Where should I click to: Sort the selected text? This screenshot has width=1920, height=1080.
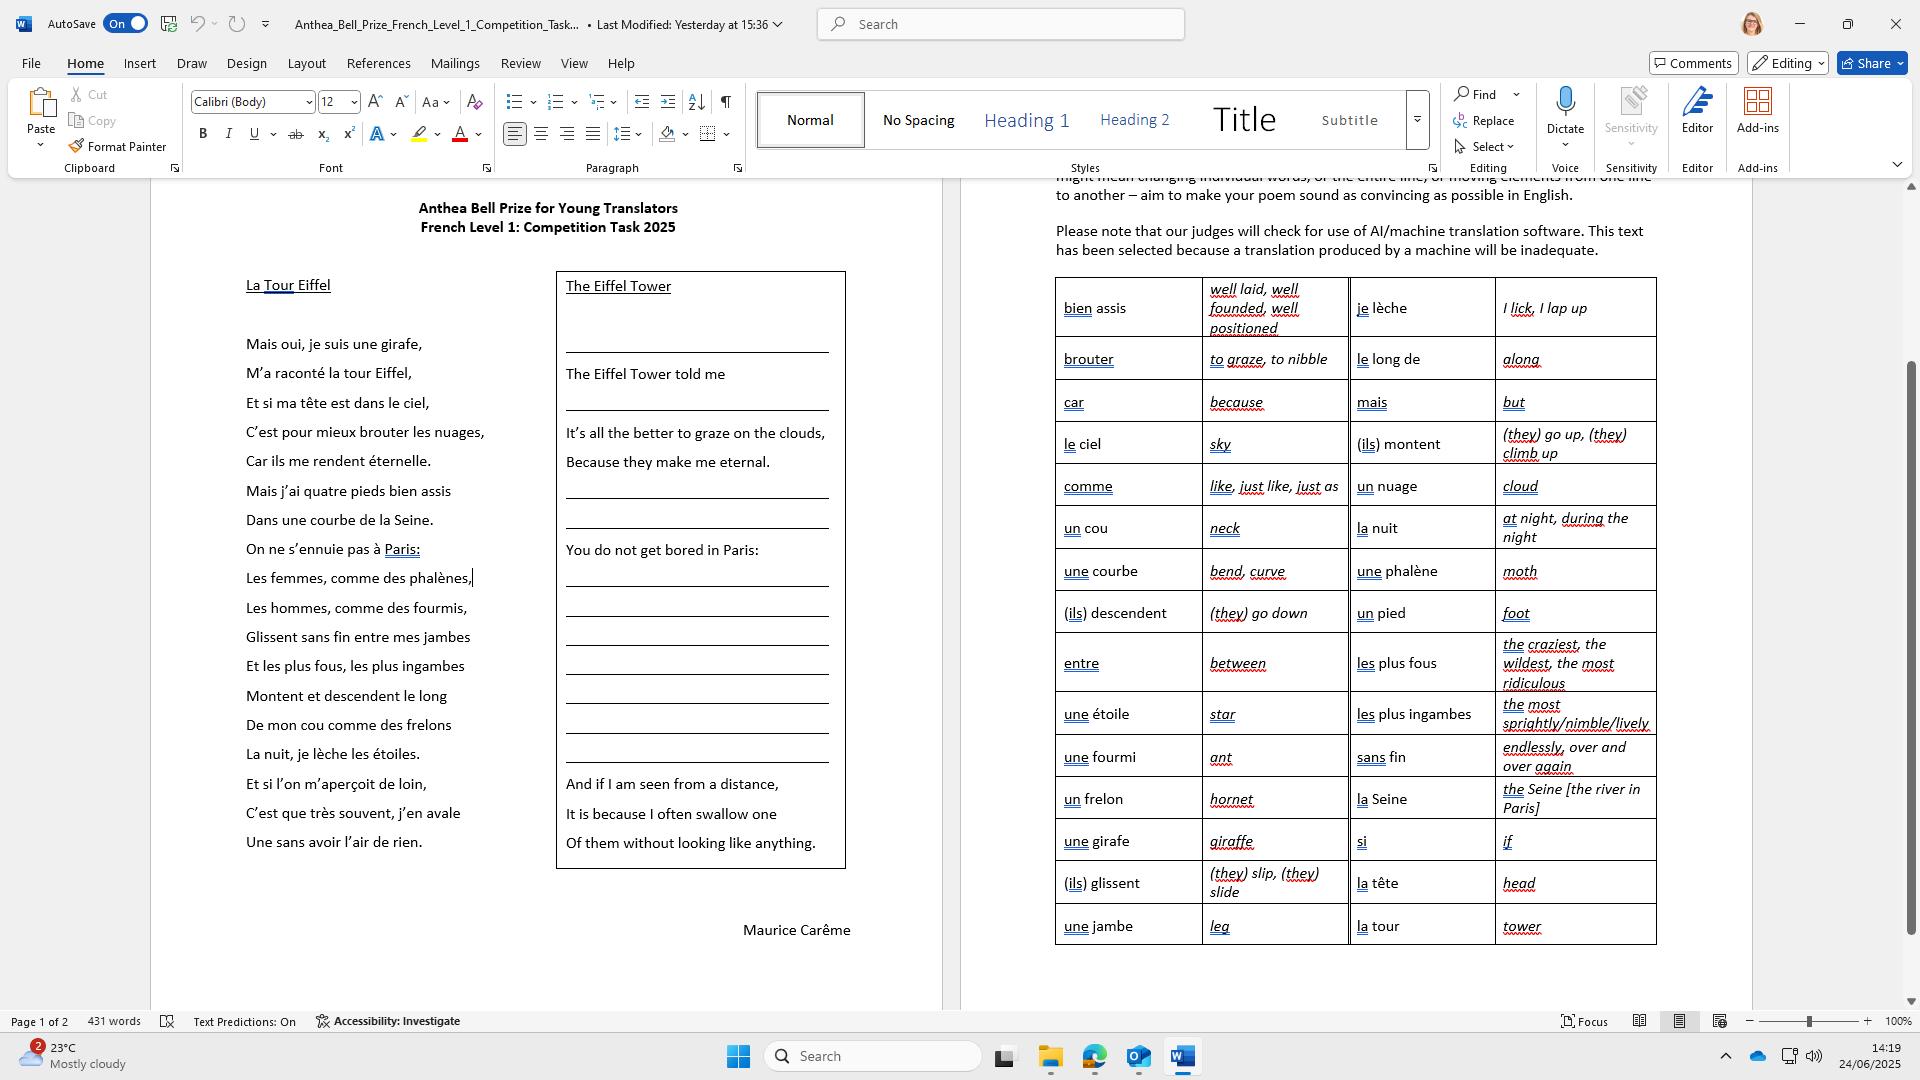(697, 102)
